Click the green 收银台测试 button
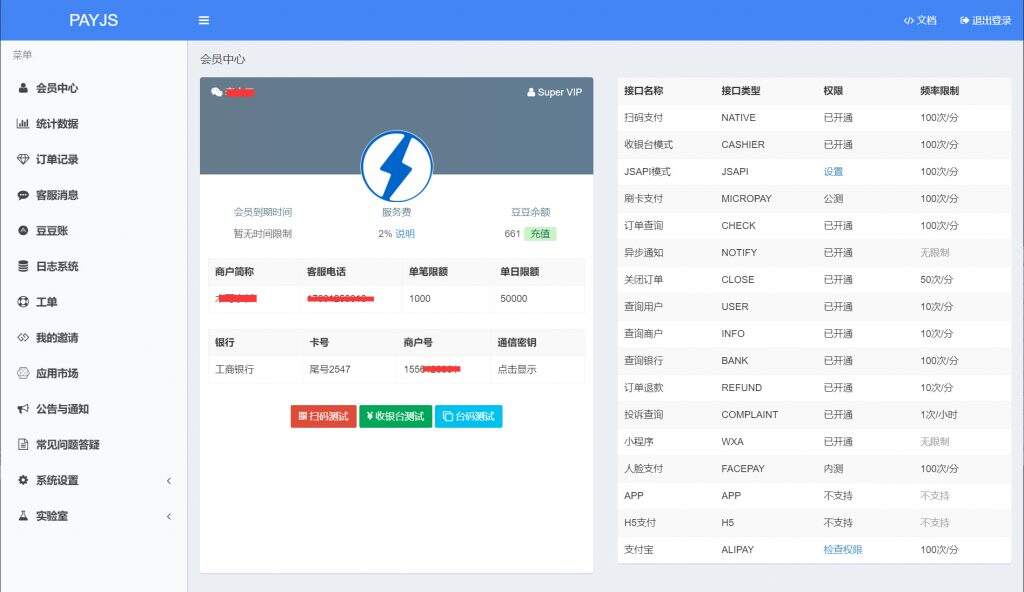Image resolution: width=1024 pixels, height=592 pixels. point(395,416)
